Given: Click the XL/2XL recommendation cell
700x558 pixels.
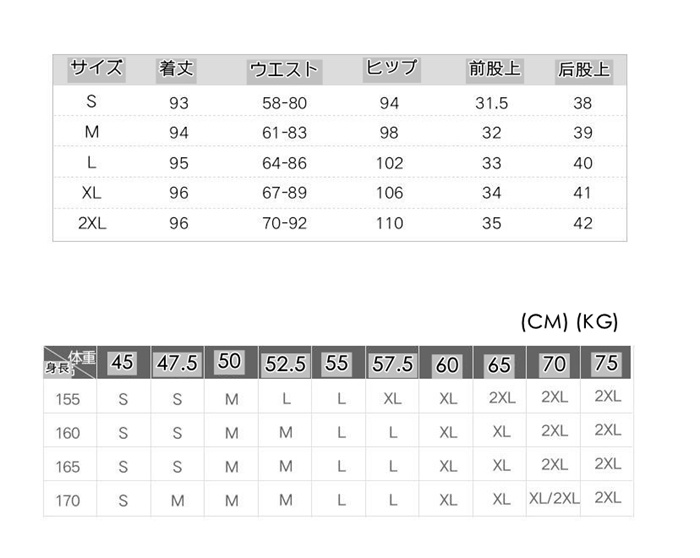Looking at the screenshot, I should tap(553, 498).
